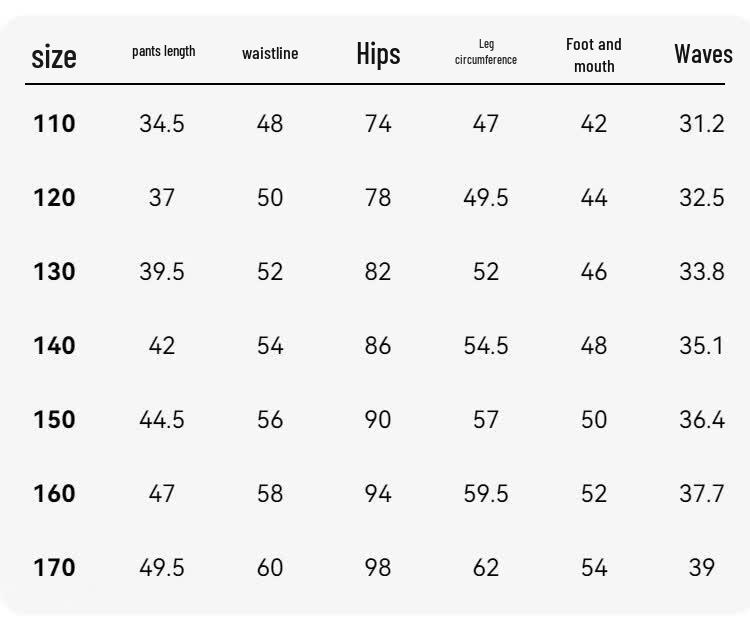Click the size 130 row label
Image resolution: width=750 pixels, height=629 pixels.
54,271
